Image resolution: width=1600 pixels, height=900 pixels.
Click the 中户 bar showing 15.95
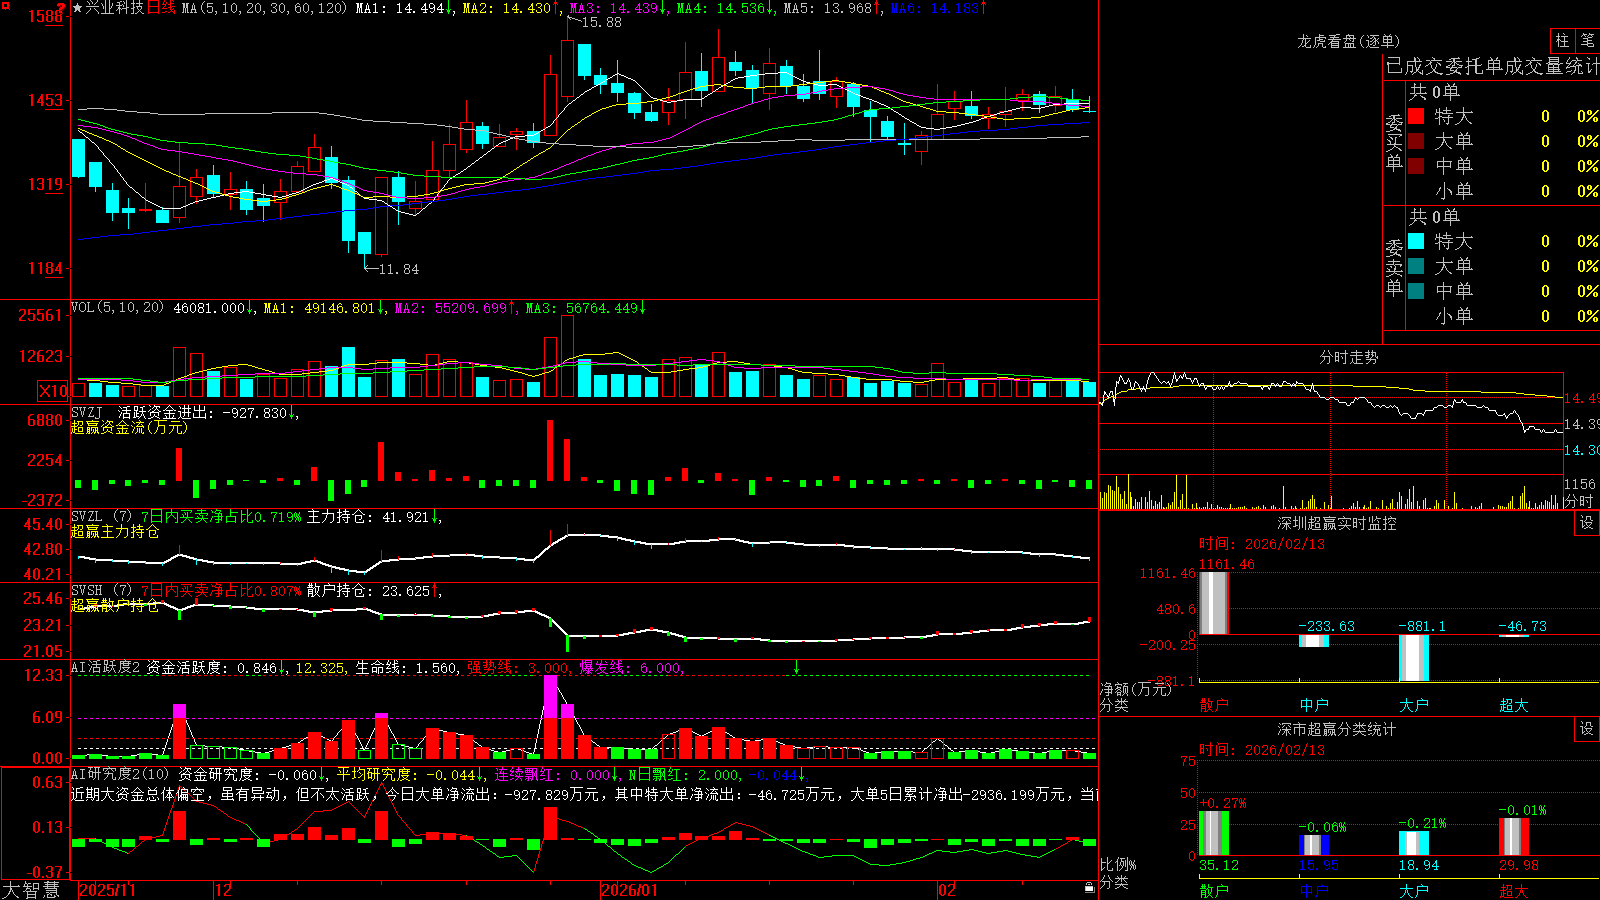[x=1313, y=845]
